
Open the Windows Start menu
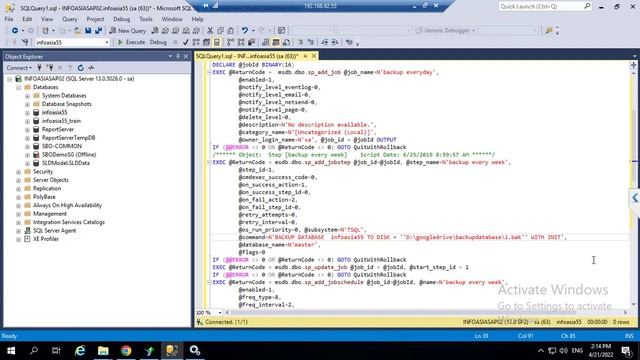(11, 351)
